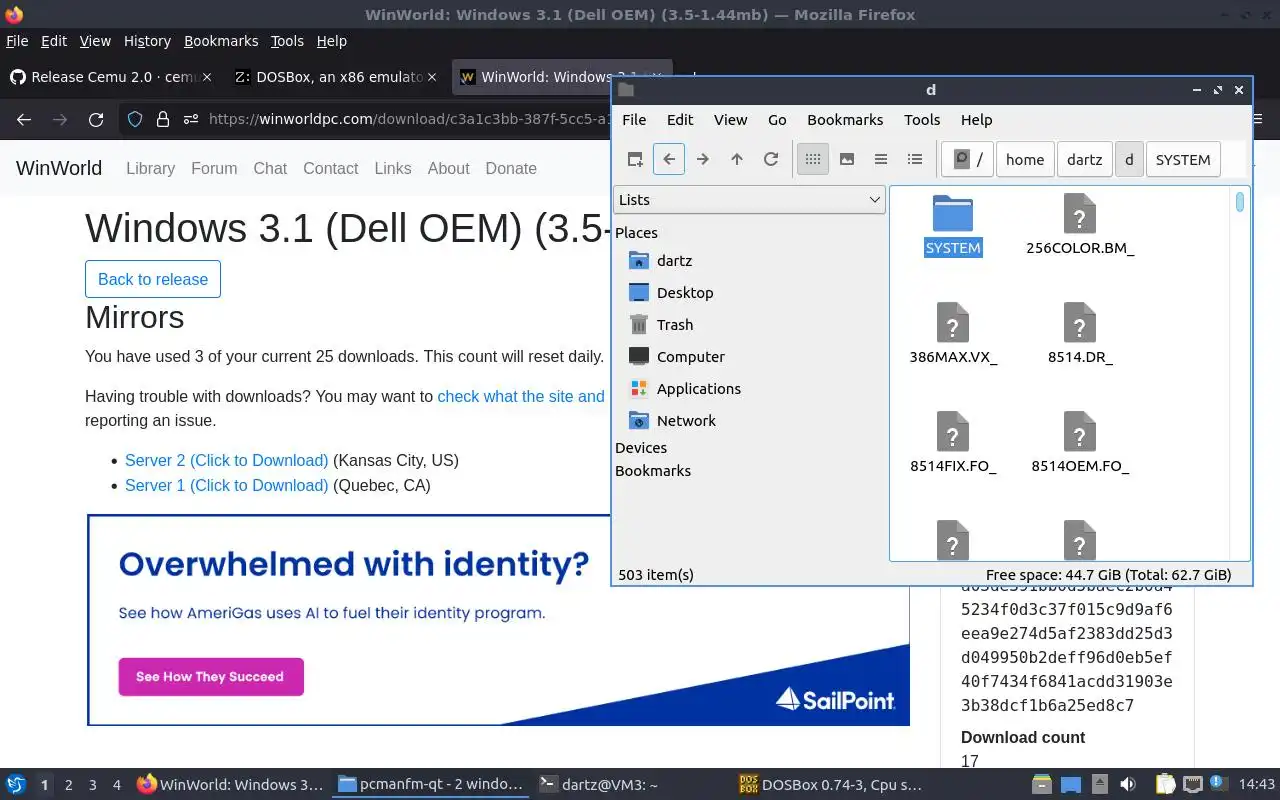Go forward in file manager toolbar

(703, 159)
